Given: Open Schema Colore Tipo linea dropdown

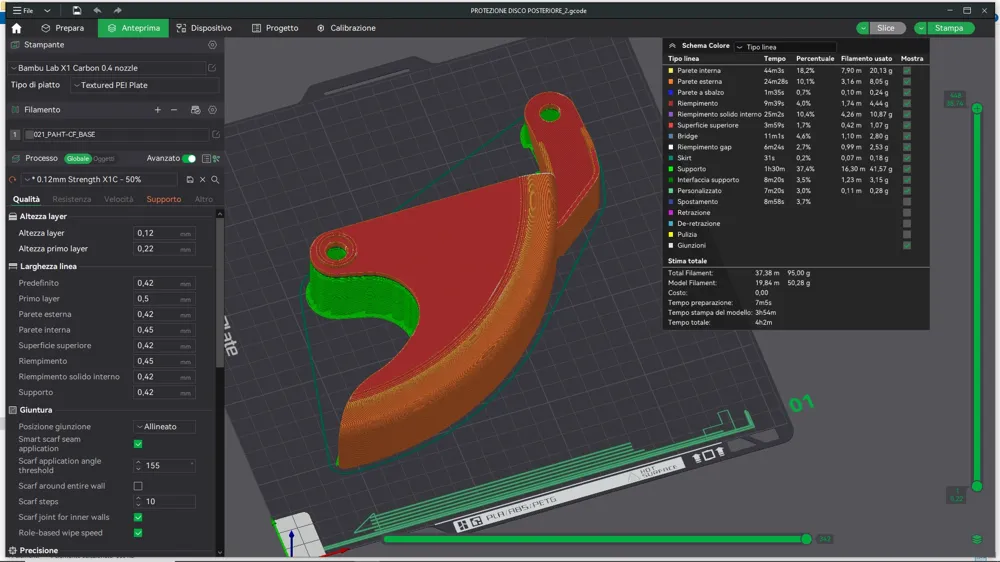Looking at the screenshot, I should tap(785, 47).
